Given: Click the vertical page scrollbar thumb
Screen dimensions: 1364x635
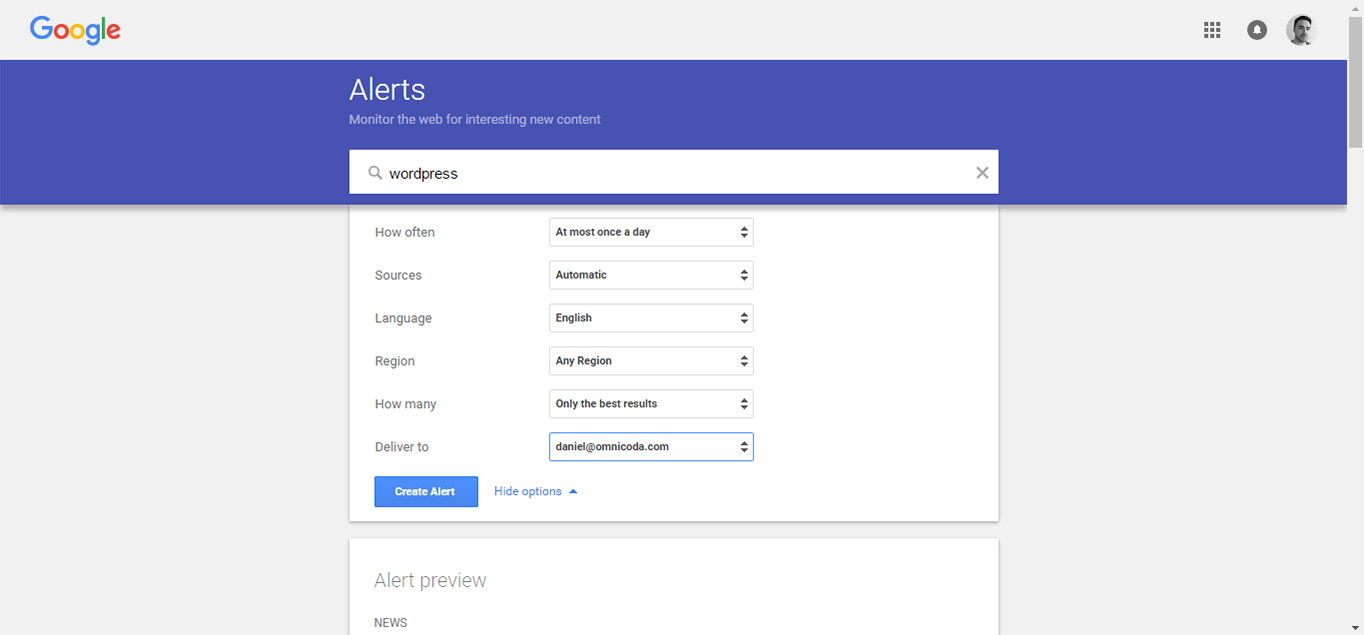Looking at the screenshot, I should click(1355, 82).
